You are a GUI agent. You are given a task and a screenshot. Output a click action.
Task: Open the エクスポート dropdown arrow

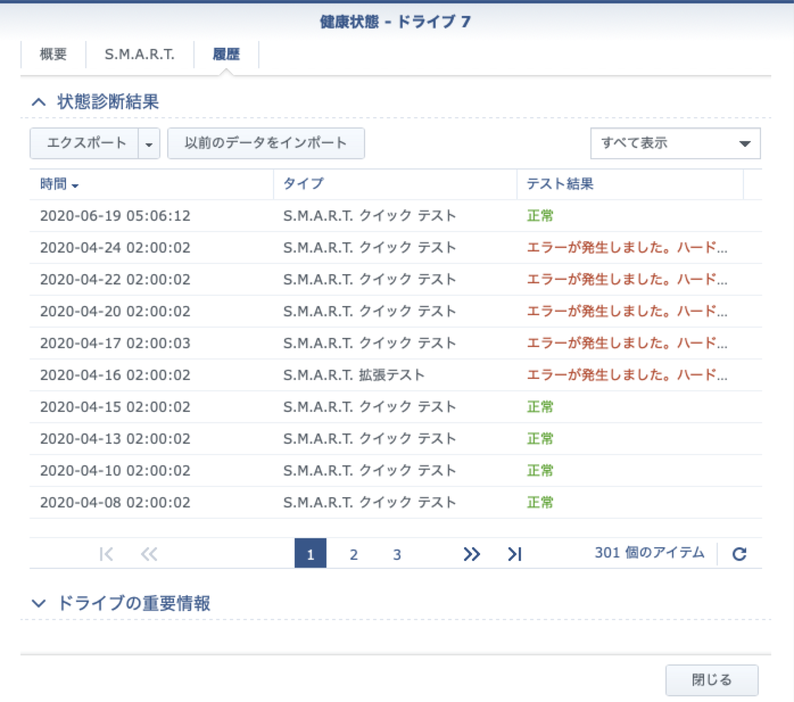click(x=149, y=144)
